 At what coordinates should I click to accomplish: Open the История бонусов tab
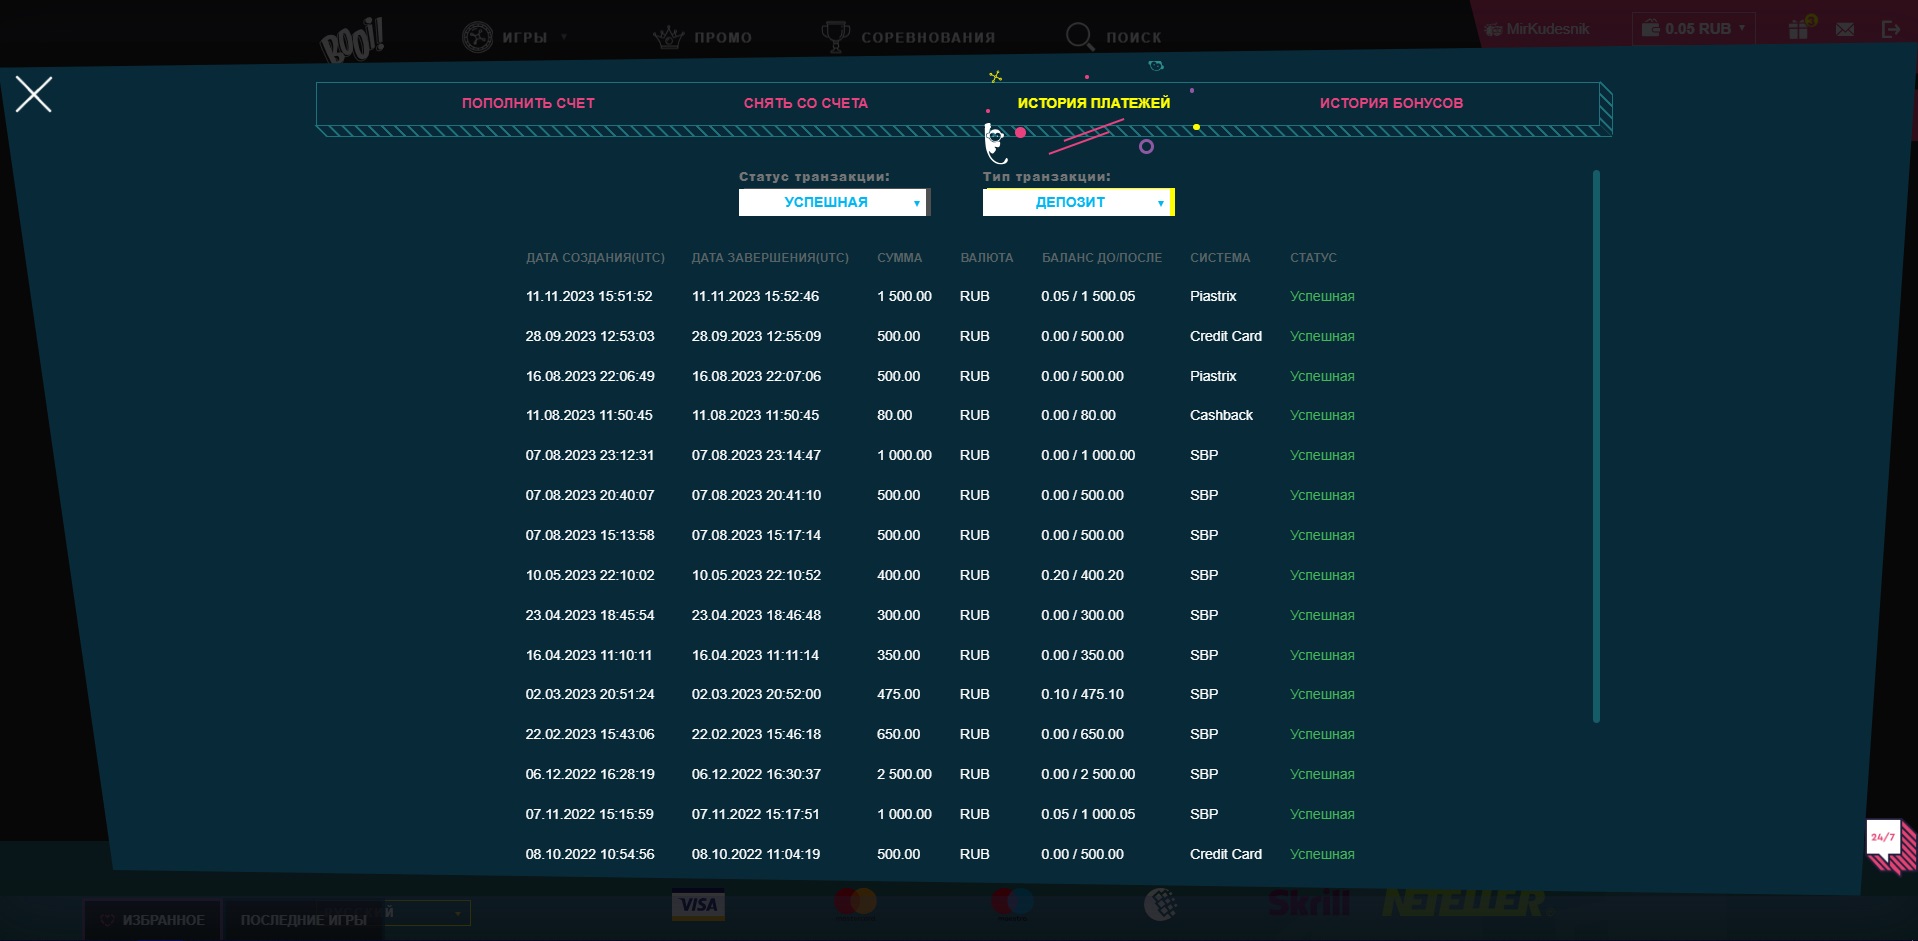pyautogui.click(x=1390, y=103)
